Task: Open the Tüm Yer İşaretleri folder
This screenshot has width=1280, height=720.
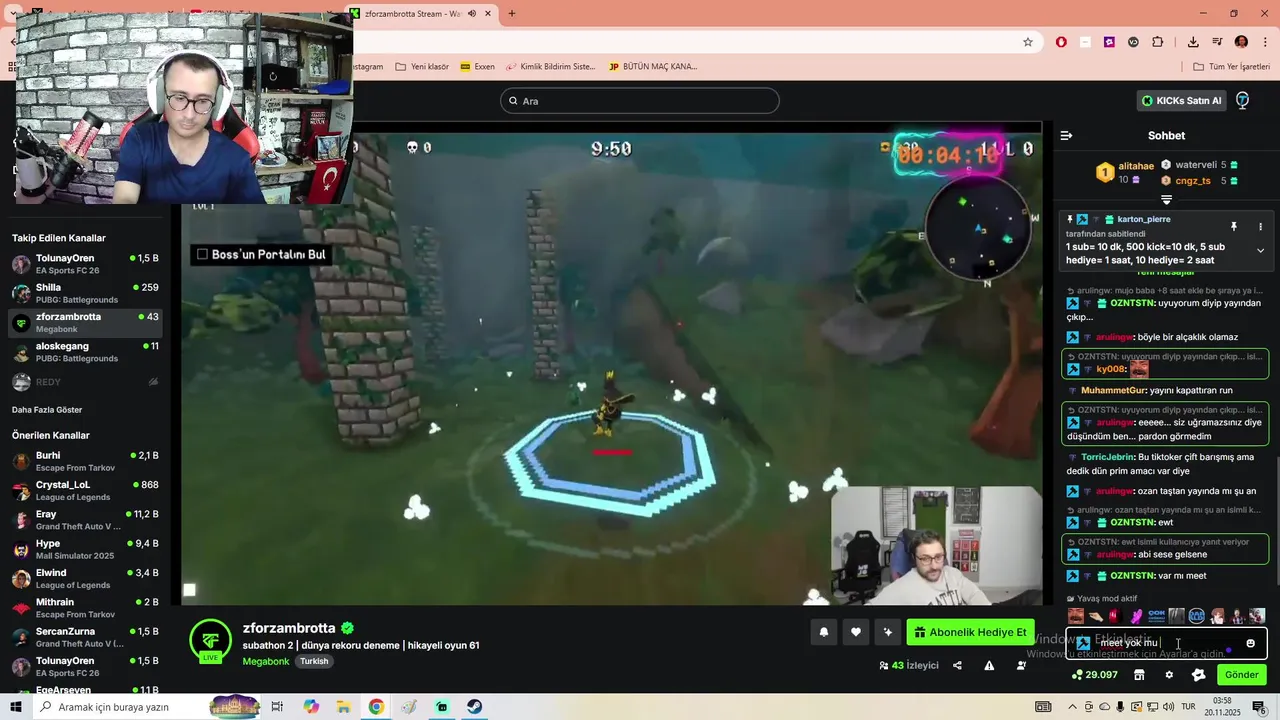Action: point(1231,67)
